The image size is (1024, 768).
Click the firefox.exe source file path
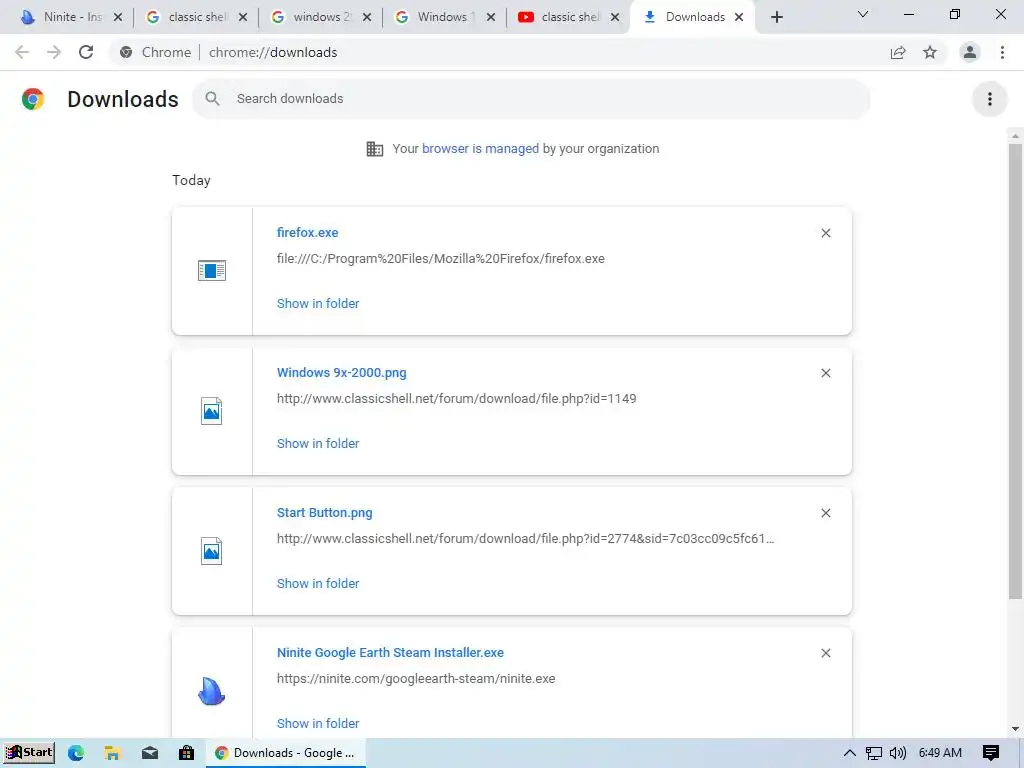441,259
